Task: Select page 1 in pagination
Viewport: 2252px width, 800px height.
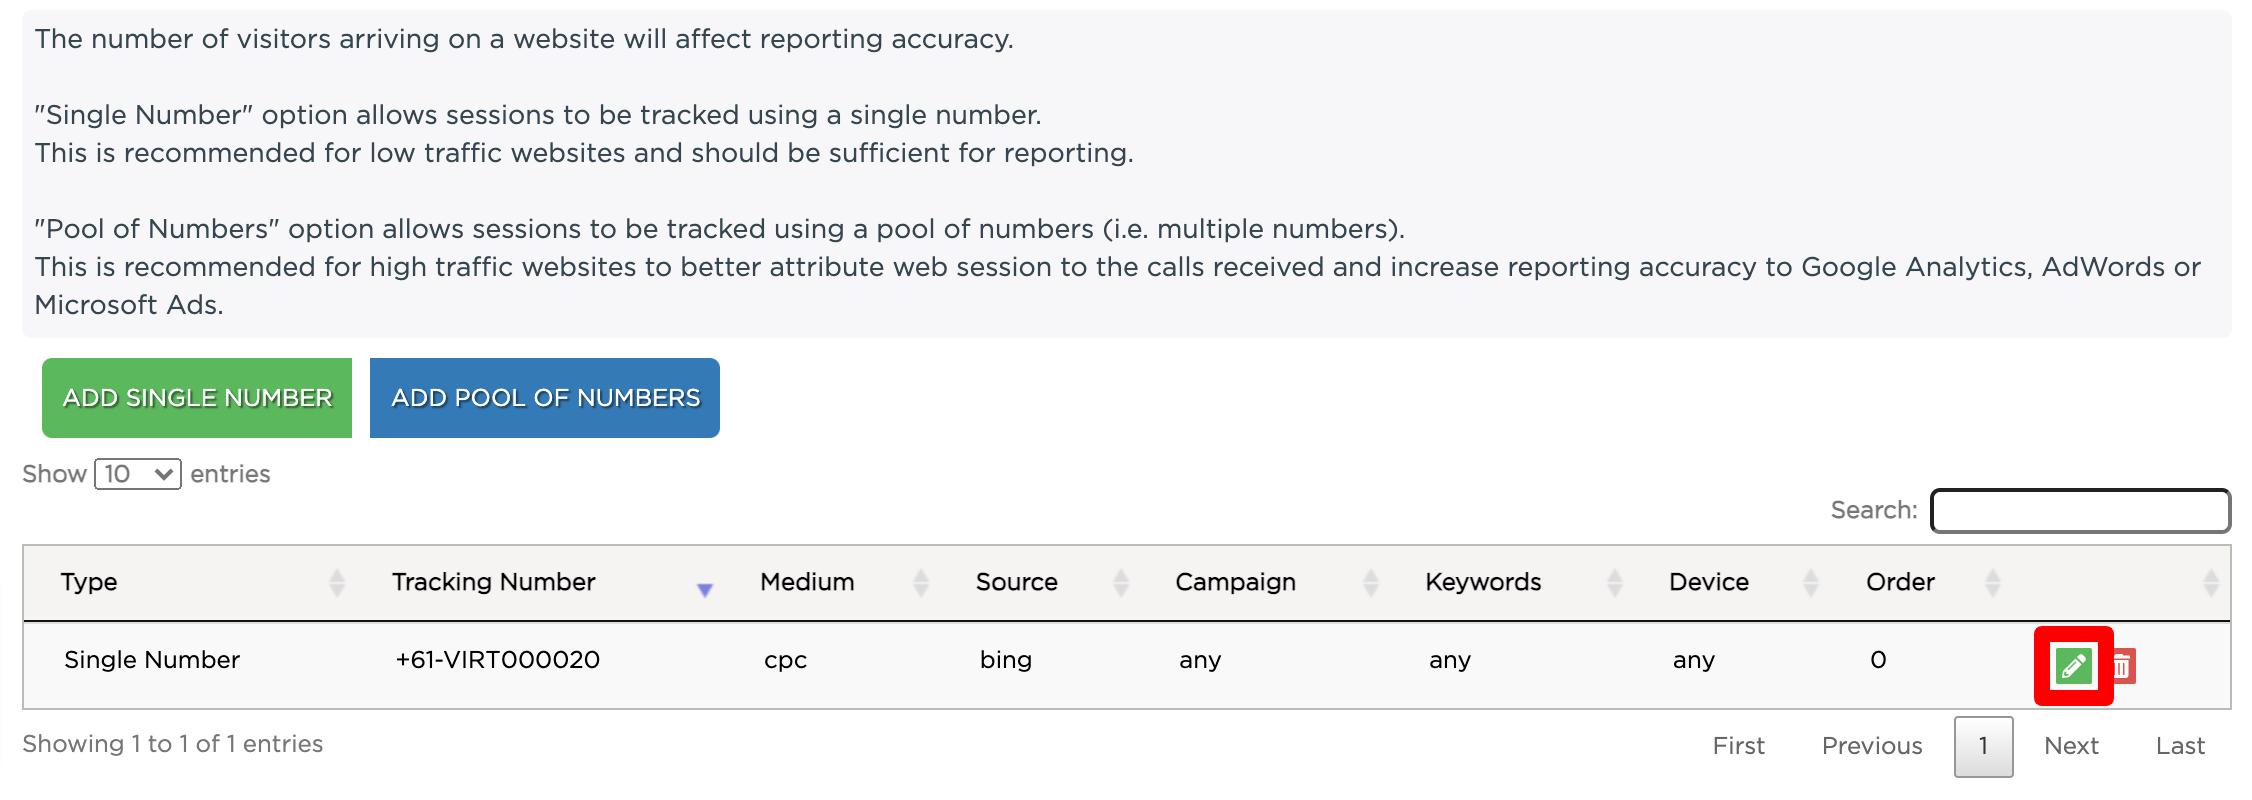Action: point(1983,746)
